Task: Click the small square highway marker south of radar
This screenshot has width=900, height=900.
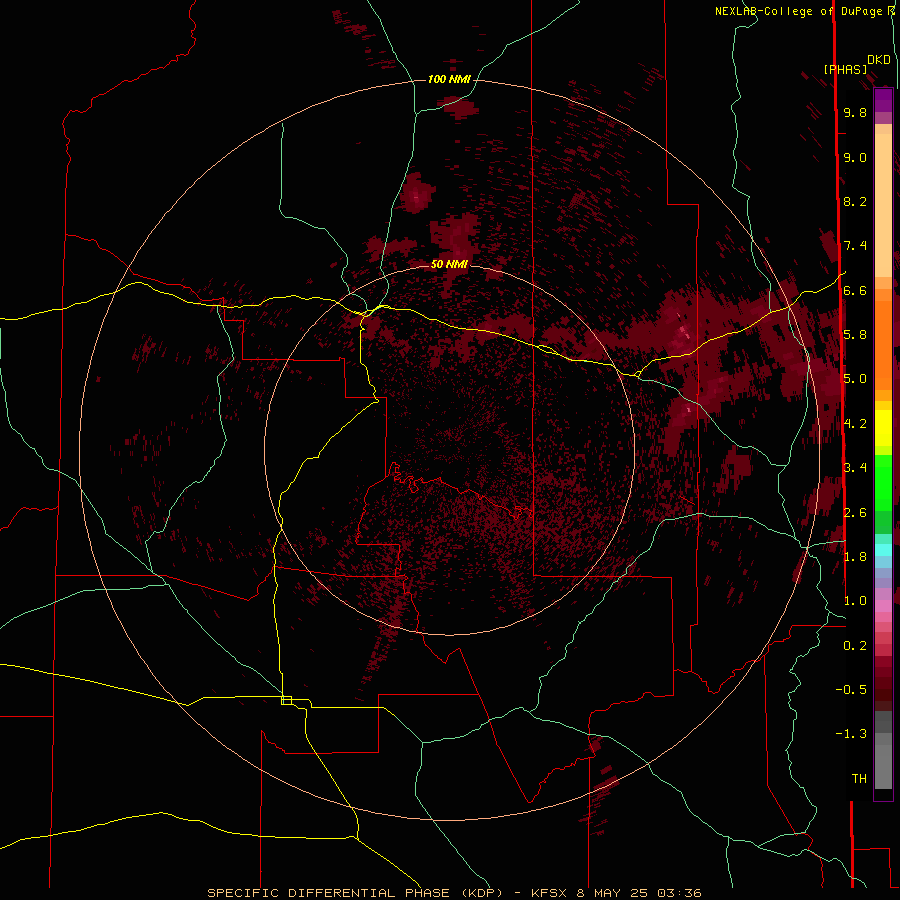Action: 286,700
